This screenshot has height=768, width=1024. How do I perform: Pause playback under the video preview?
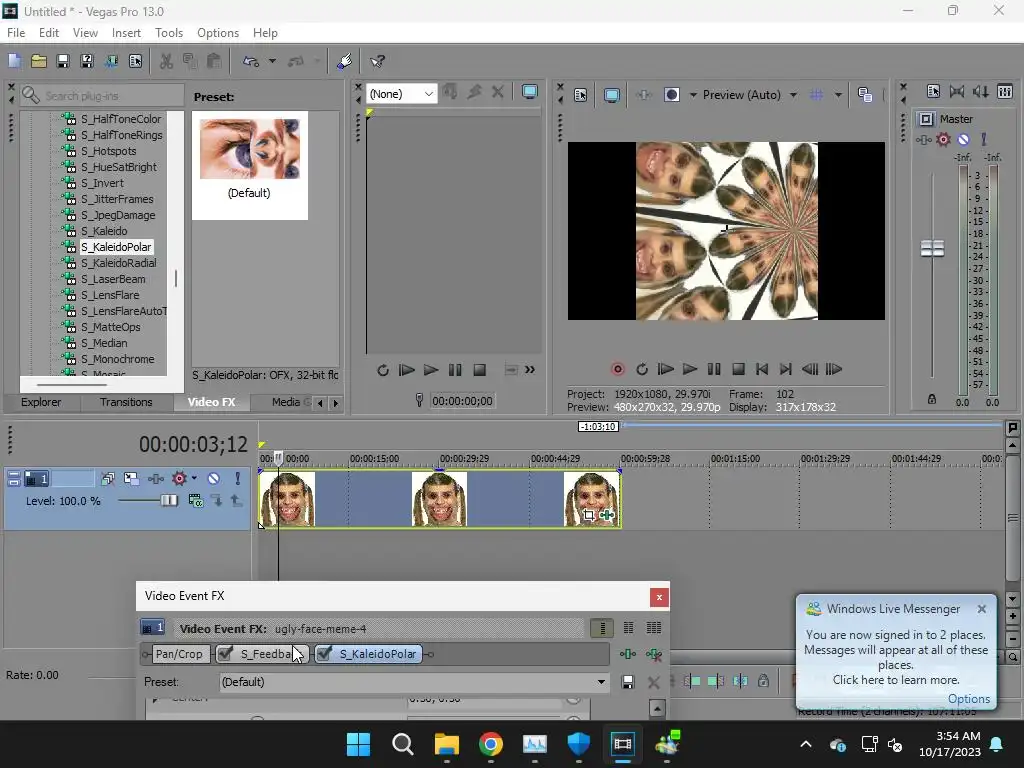(714, 370)
